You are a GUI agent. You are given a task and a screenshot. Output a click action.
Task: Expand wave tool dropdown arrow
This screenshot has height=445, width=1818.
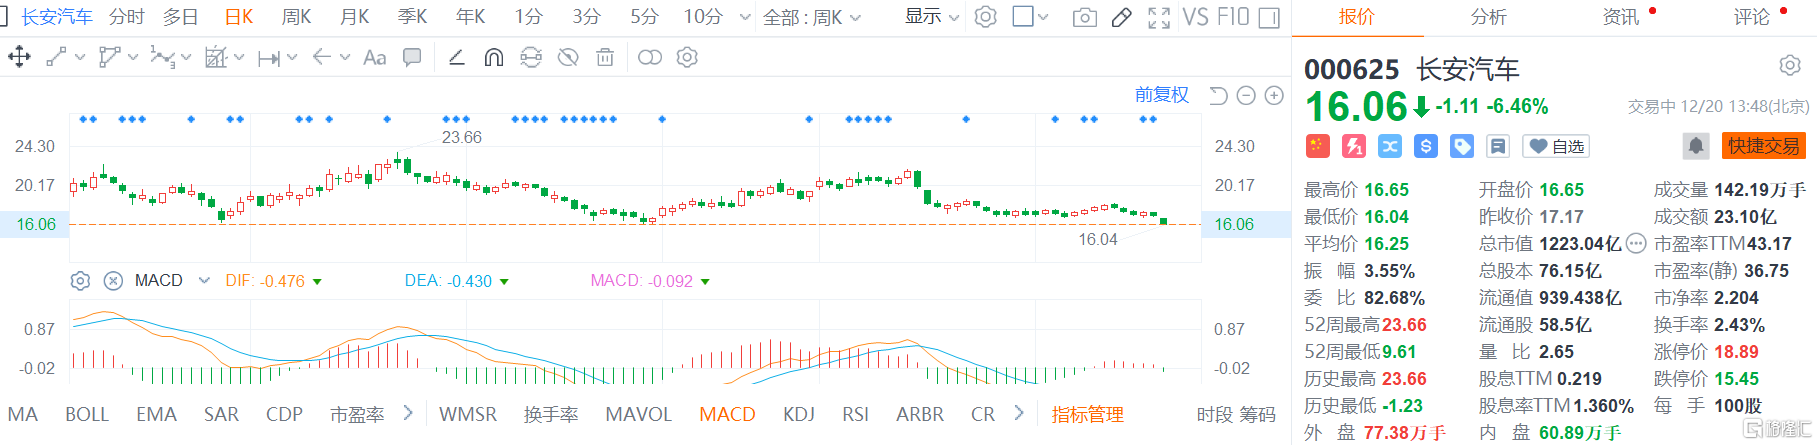click(186, 58)
